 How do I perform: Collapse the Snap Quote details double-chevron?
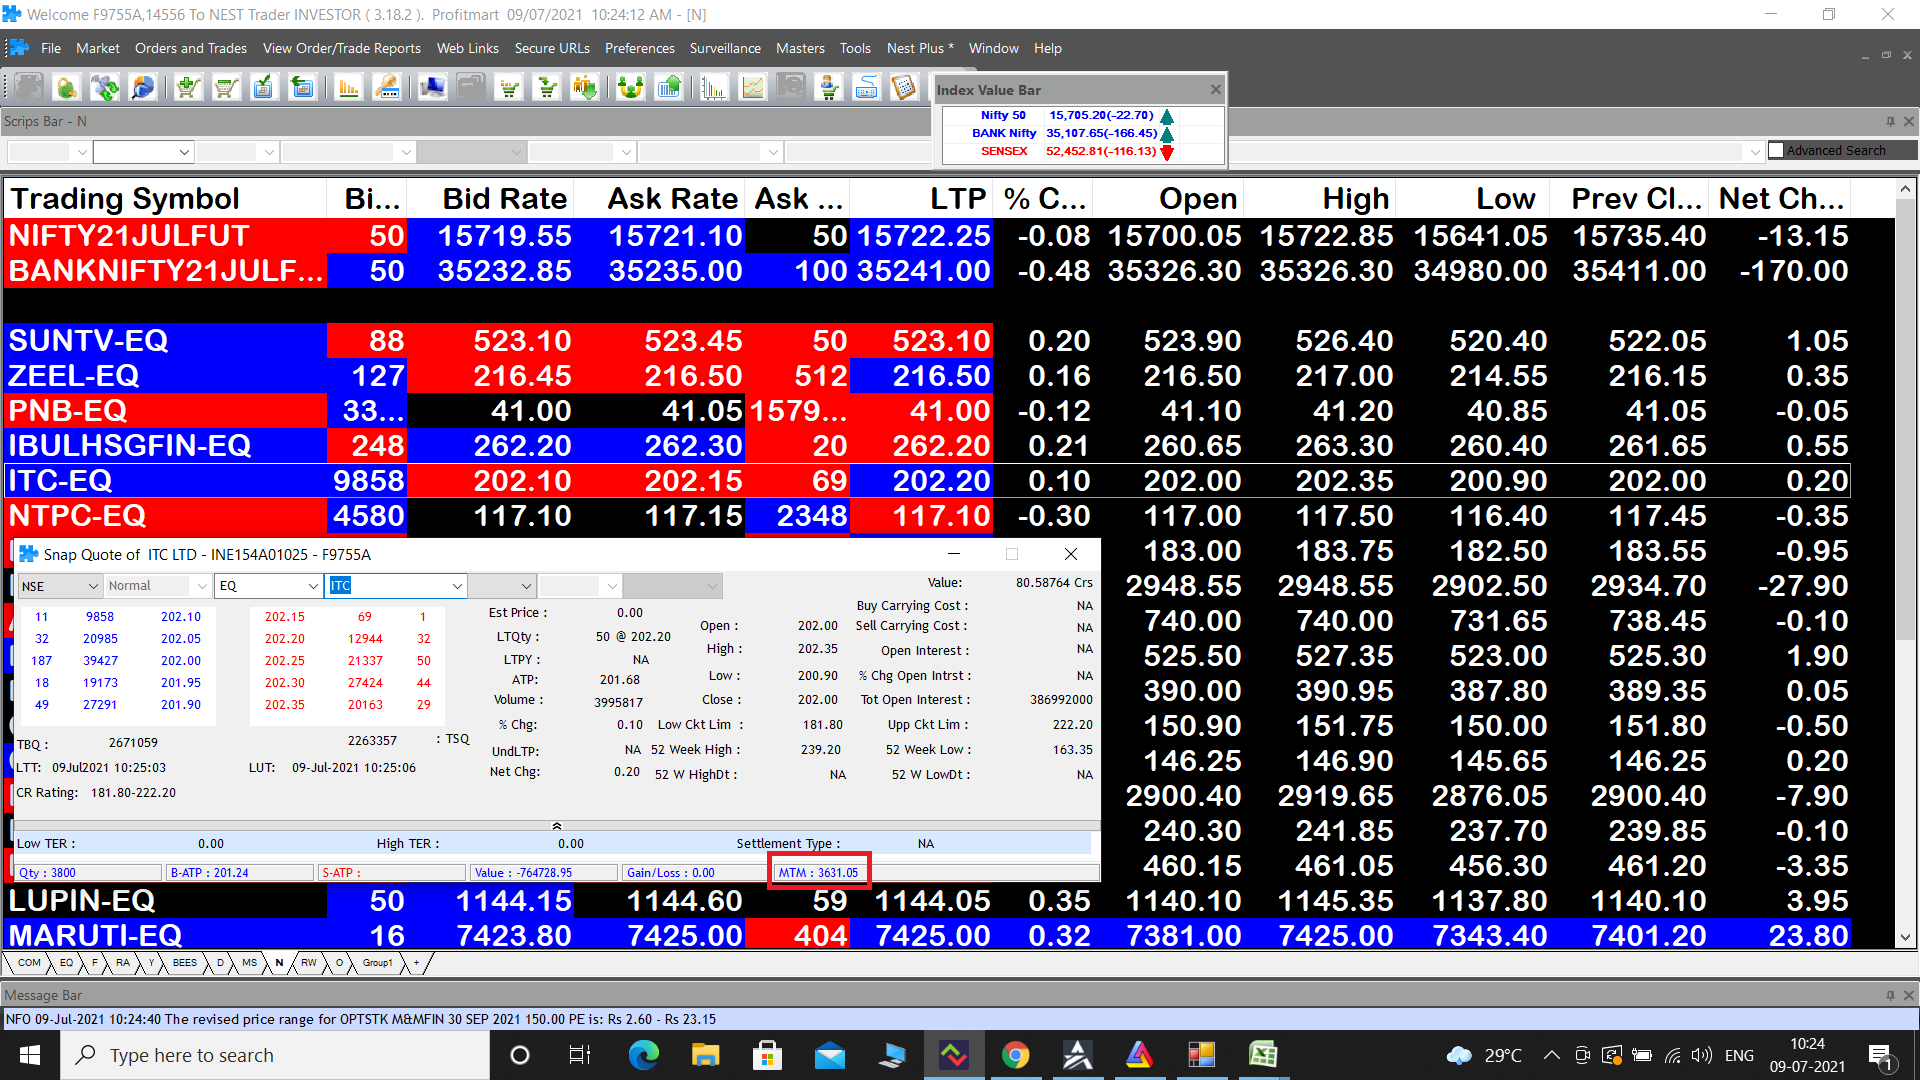coord(557,826)
